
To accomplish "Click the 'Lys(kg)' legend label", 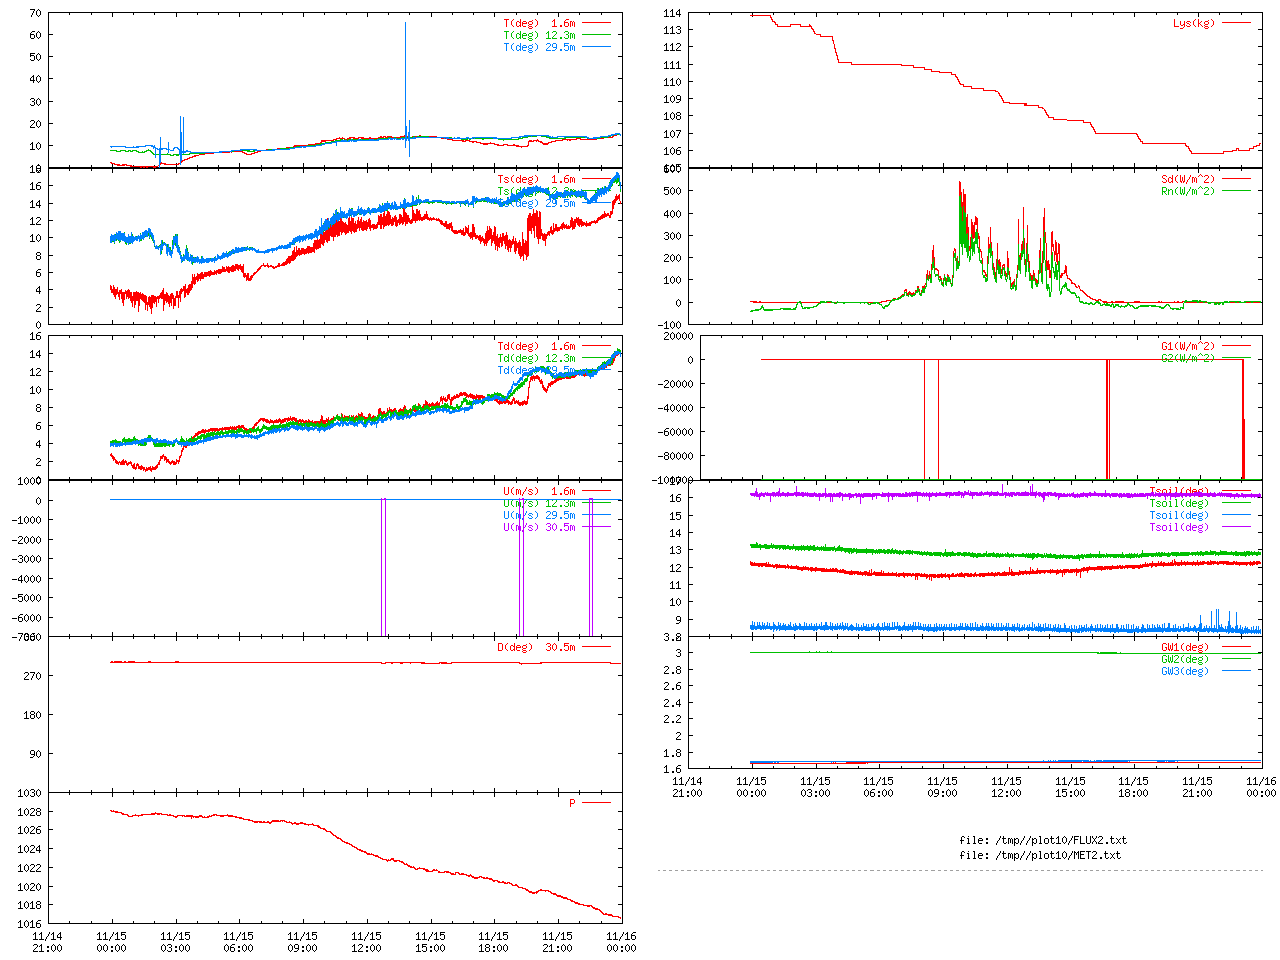I will pyautogui.click(x=1194, y=23).
